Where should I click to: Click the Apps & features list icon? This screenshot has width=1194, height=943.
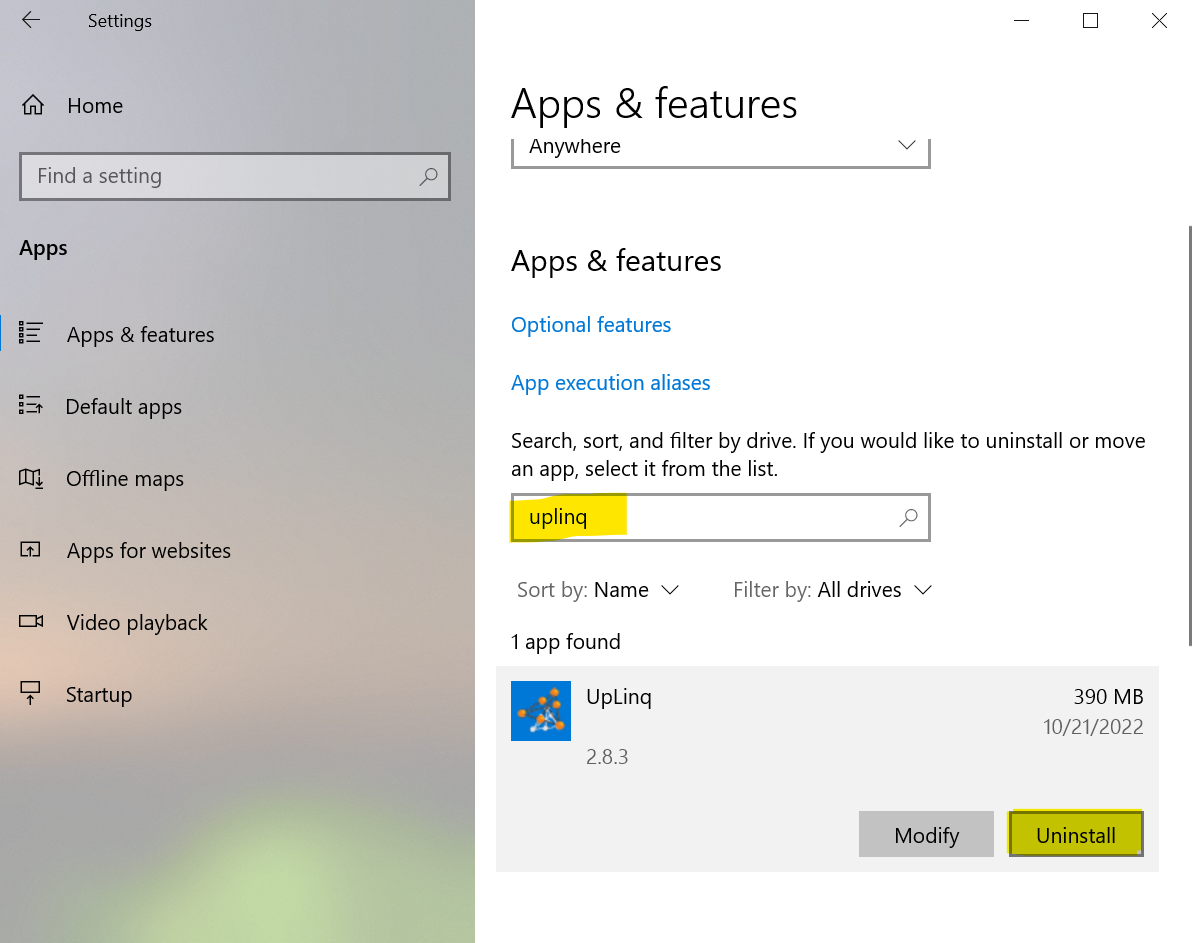[x=30, y=333]
